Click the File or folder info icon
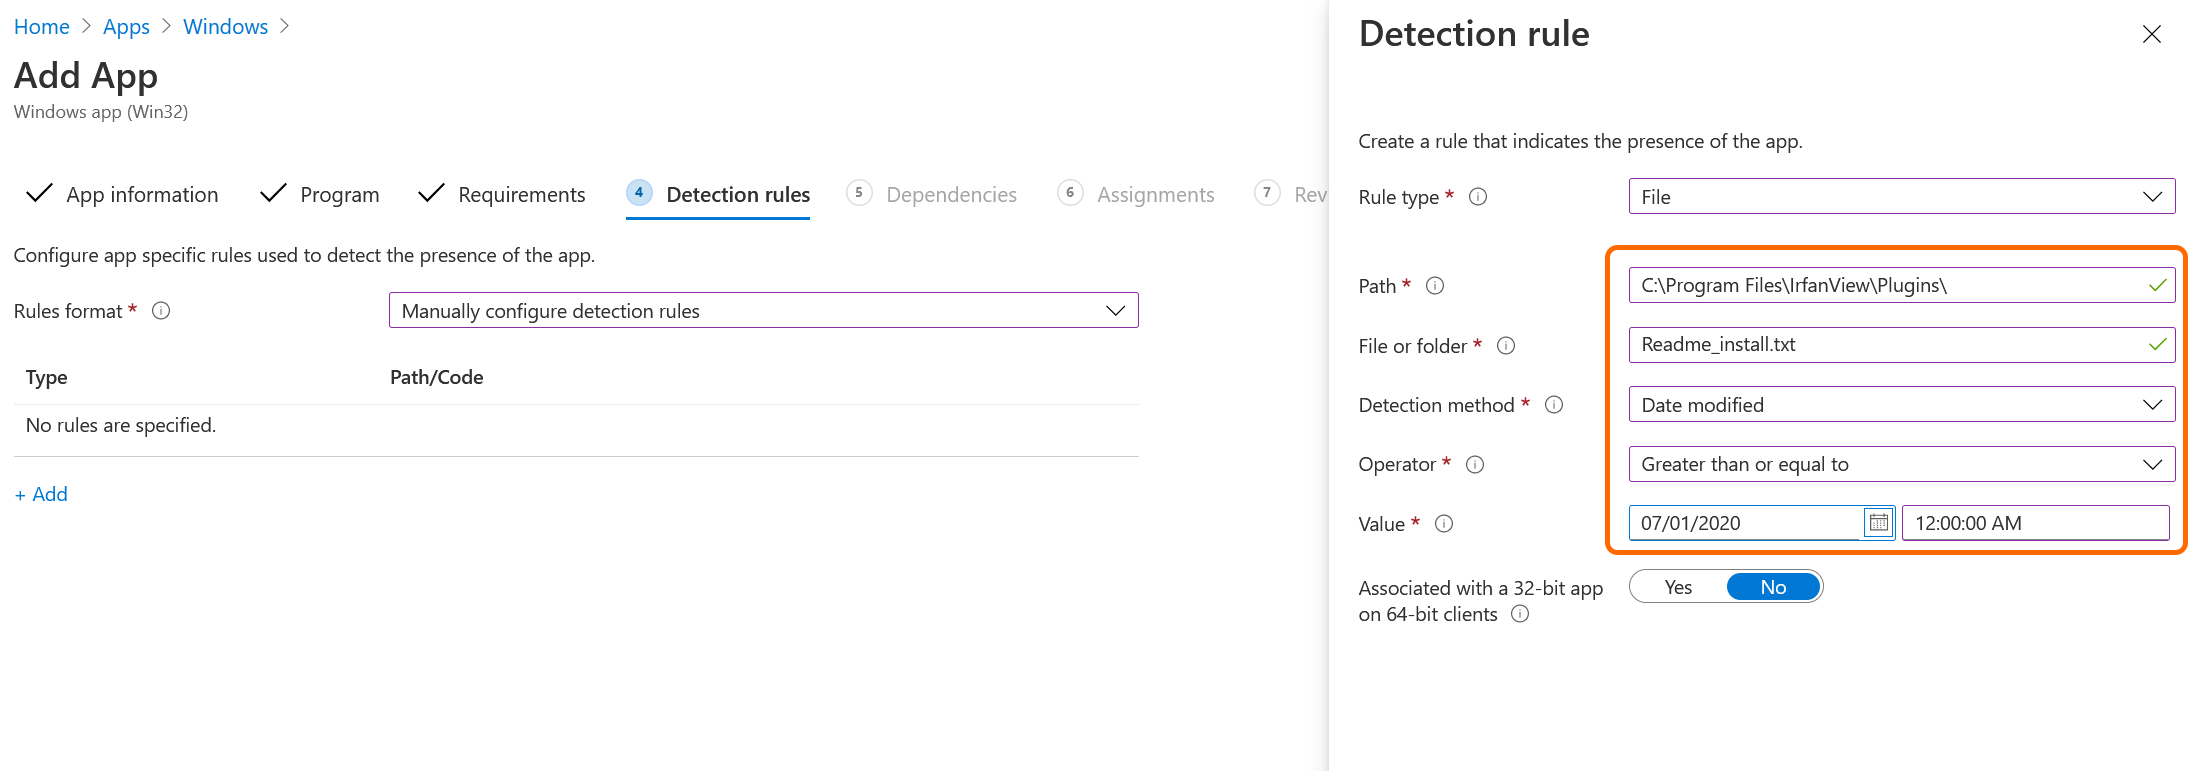2193x771 pixels. pyautogui.click(x=1505, y=346)
